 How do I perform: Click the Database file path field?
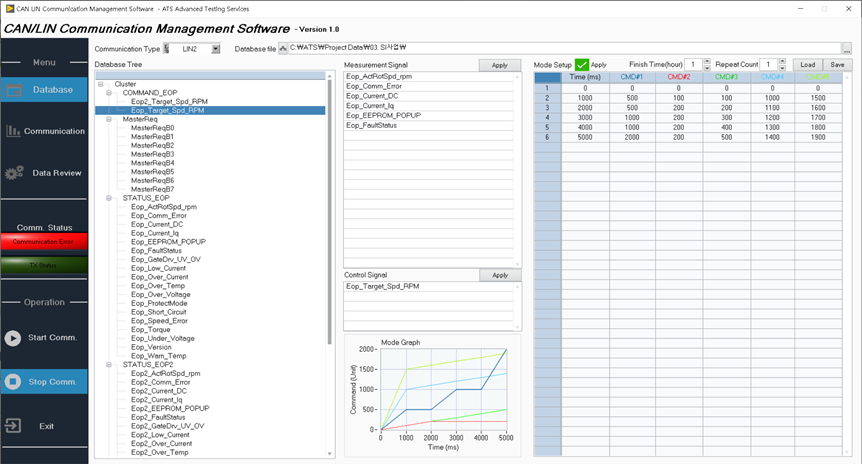565,48
